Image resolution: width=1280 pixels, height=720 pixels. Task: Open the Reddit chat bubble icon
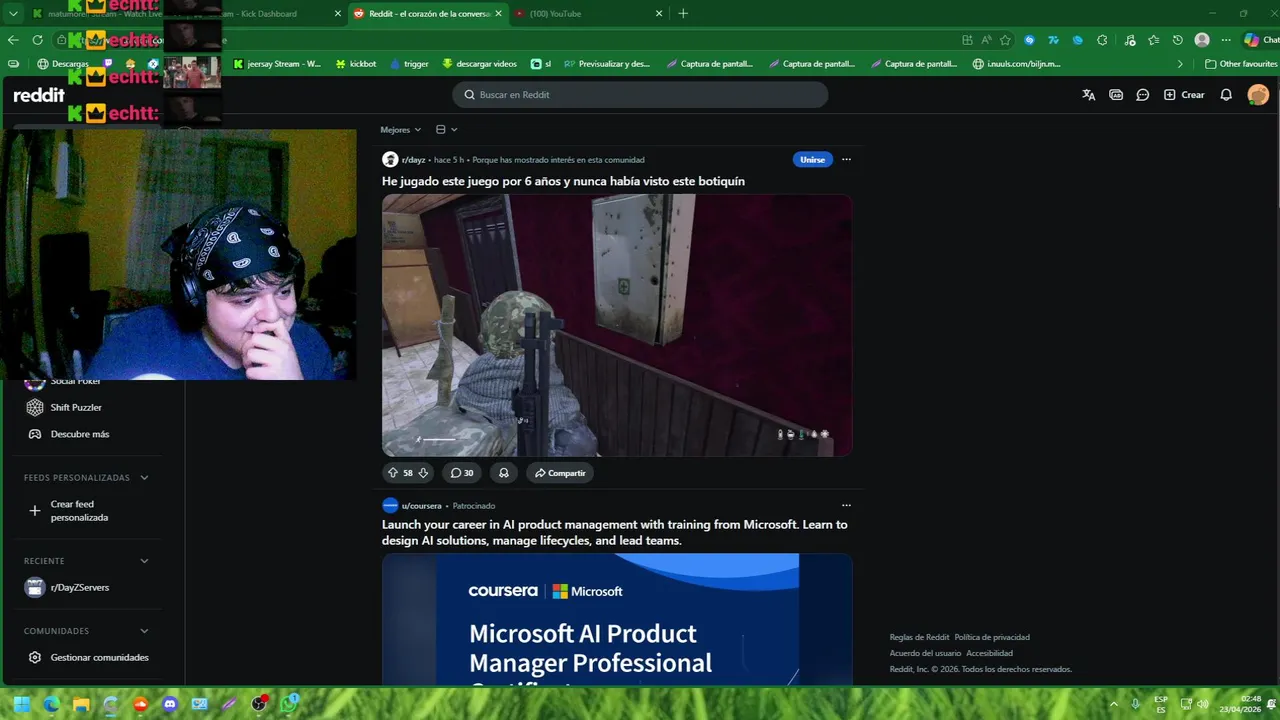pyautogui.click(x=1143, y=95)
